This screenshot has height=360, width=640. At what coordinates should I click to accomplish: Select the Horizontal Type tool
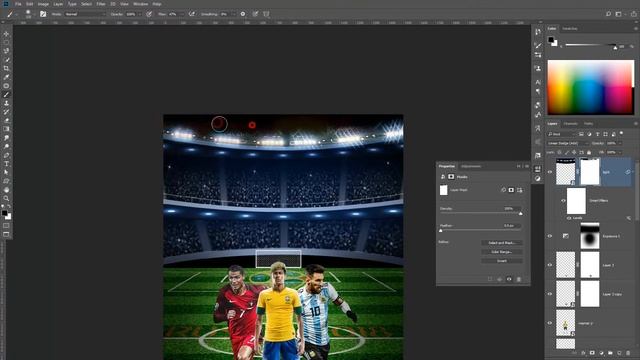coord(6,164)
